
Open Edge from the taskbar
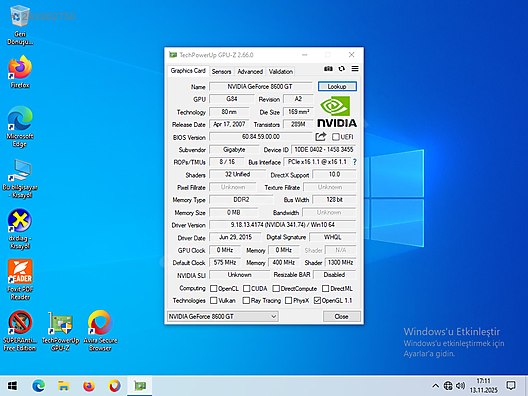(38, 386)
